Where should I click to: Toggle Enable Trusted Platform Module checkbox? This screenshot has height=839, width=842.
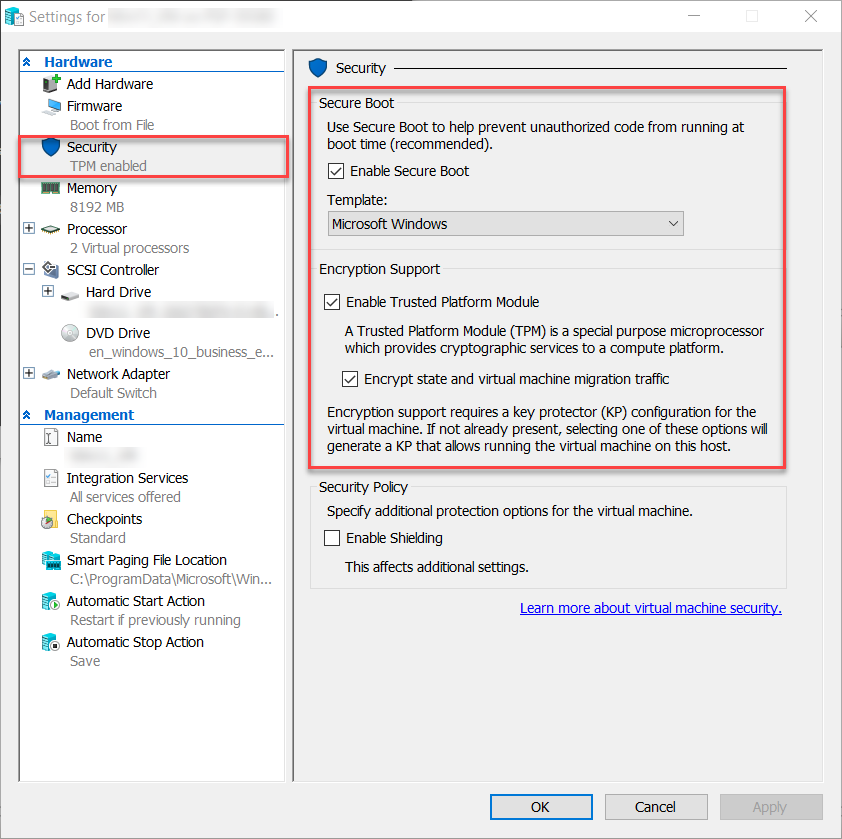point(332,302)
